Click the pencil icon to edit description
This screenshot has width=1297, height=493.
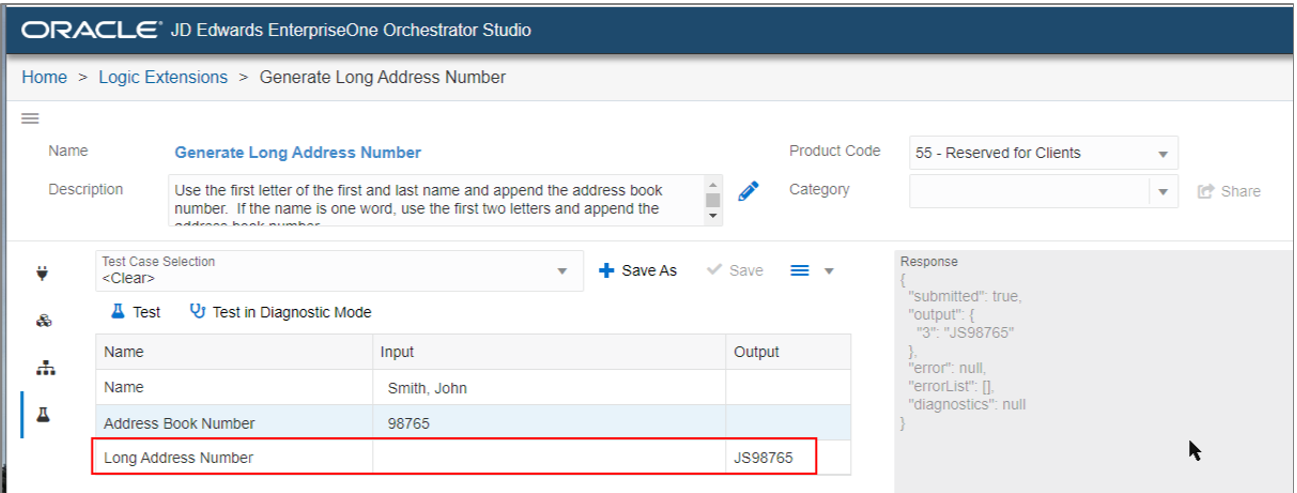748,191
